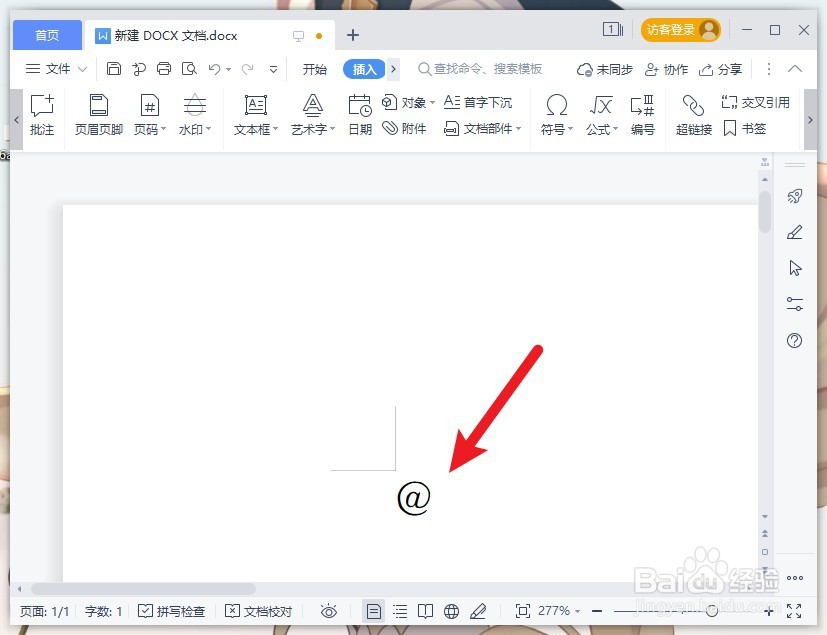
Task: Expand the quick access toolbar customize arrow
Action: pos(273,69)
